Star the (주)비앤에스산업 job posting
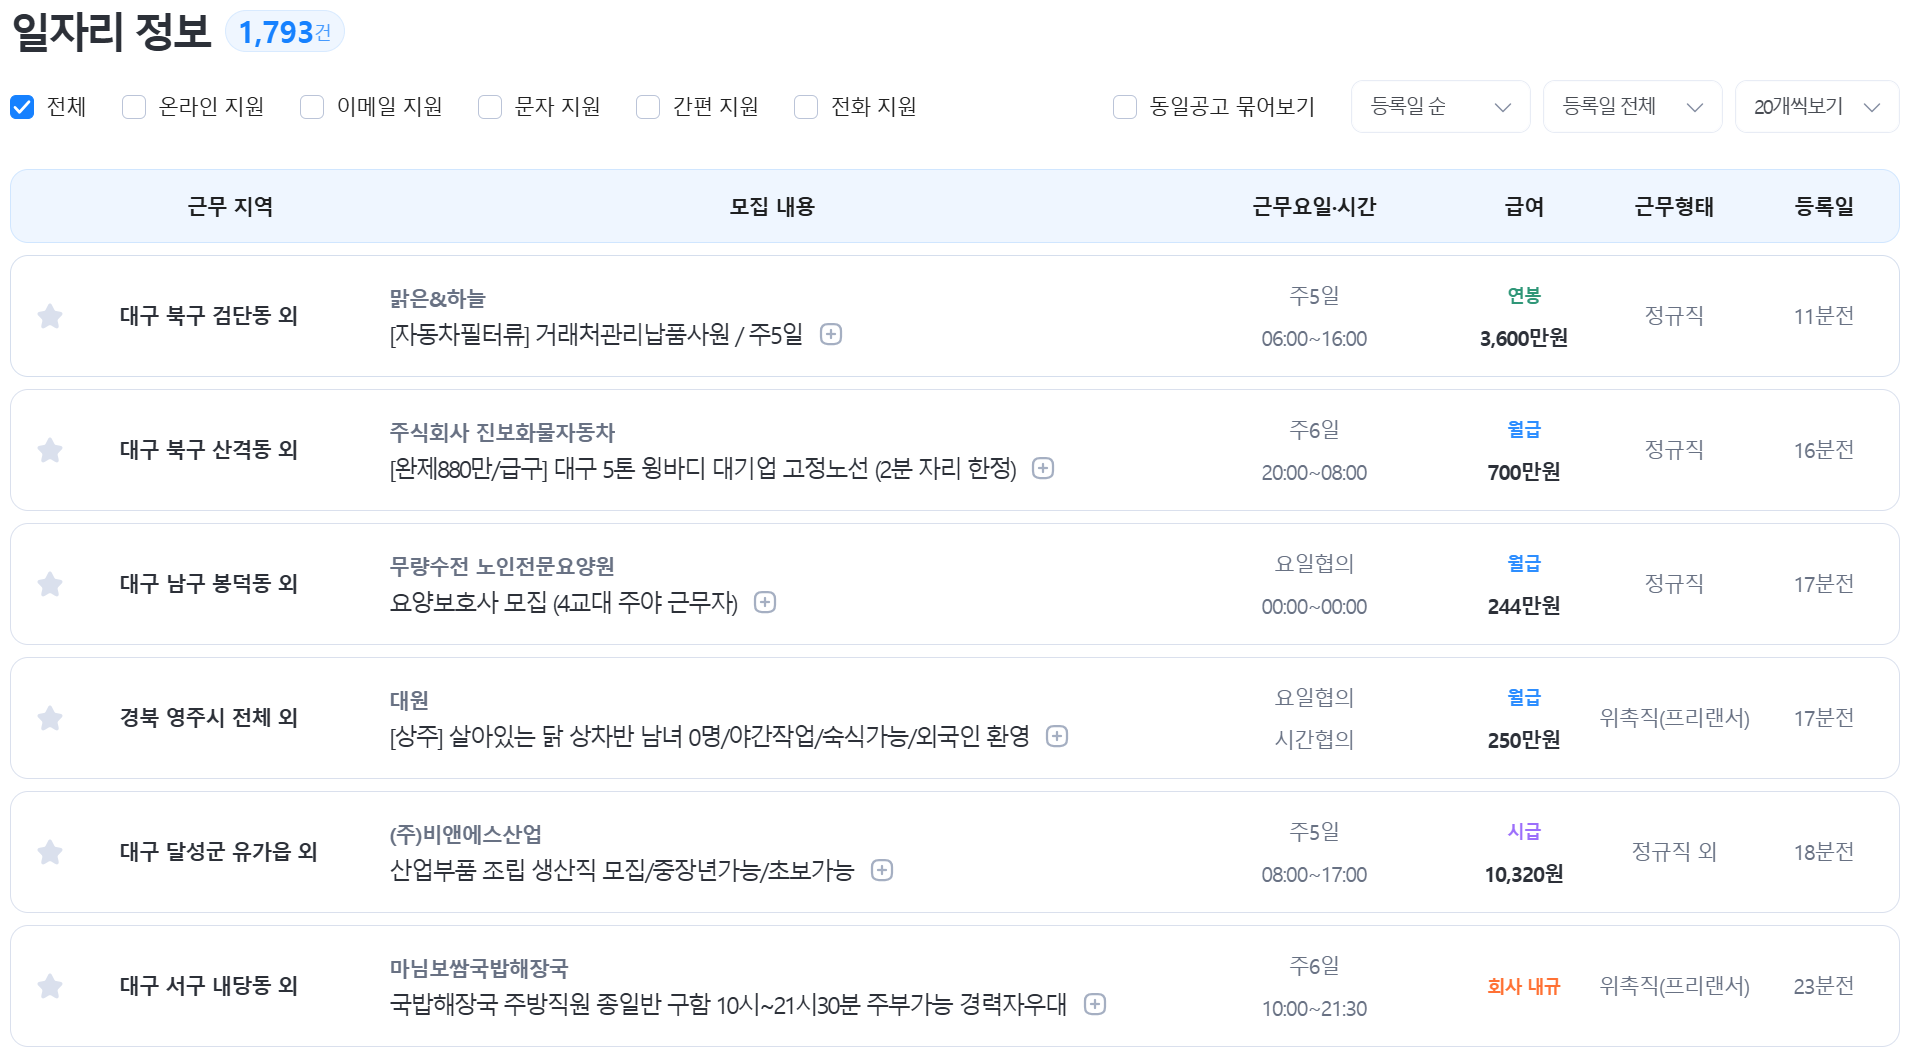 (x=50, y=853)
